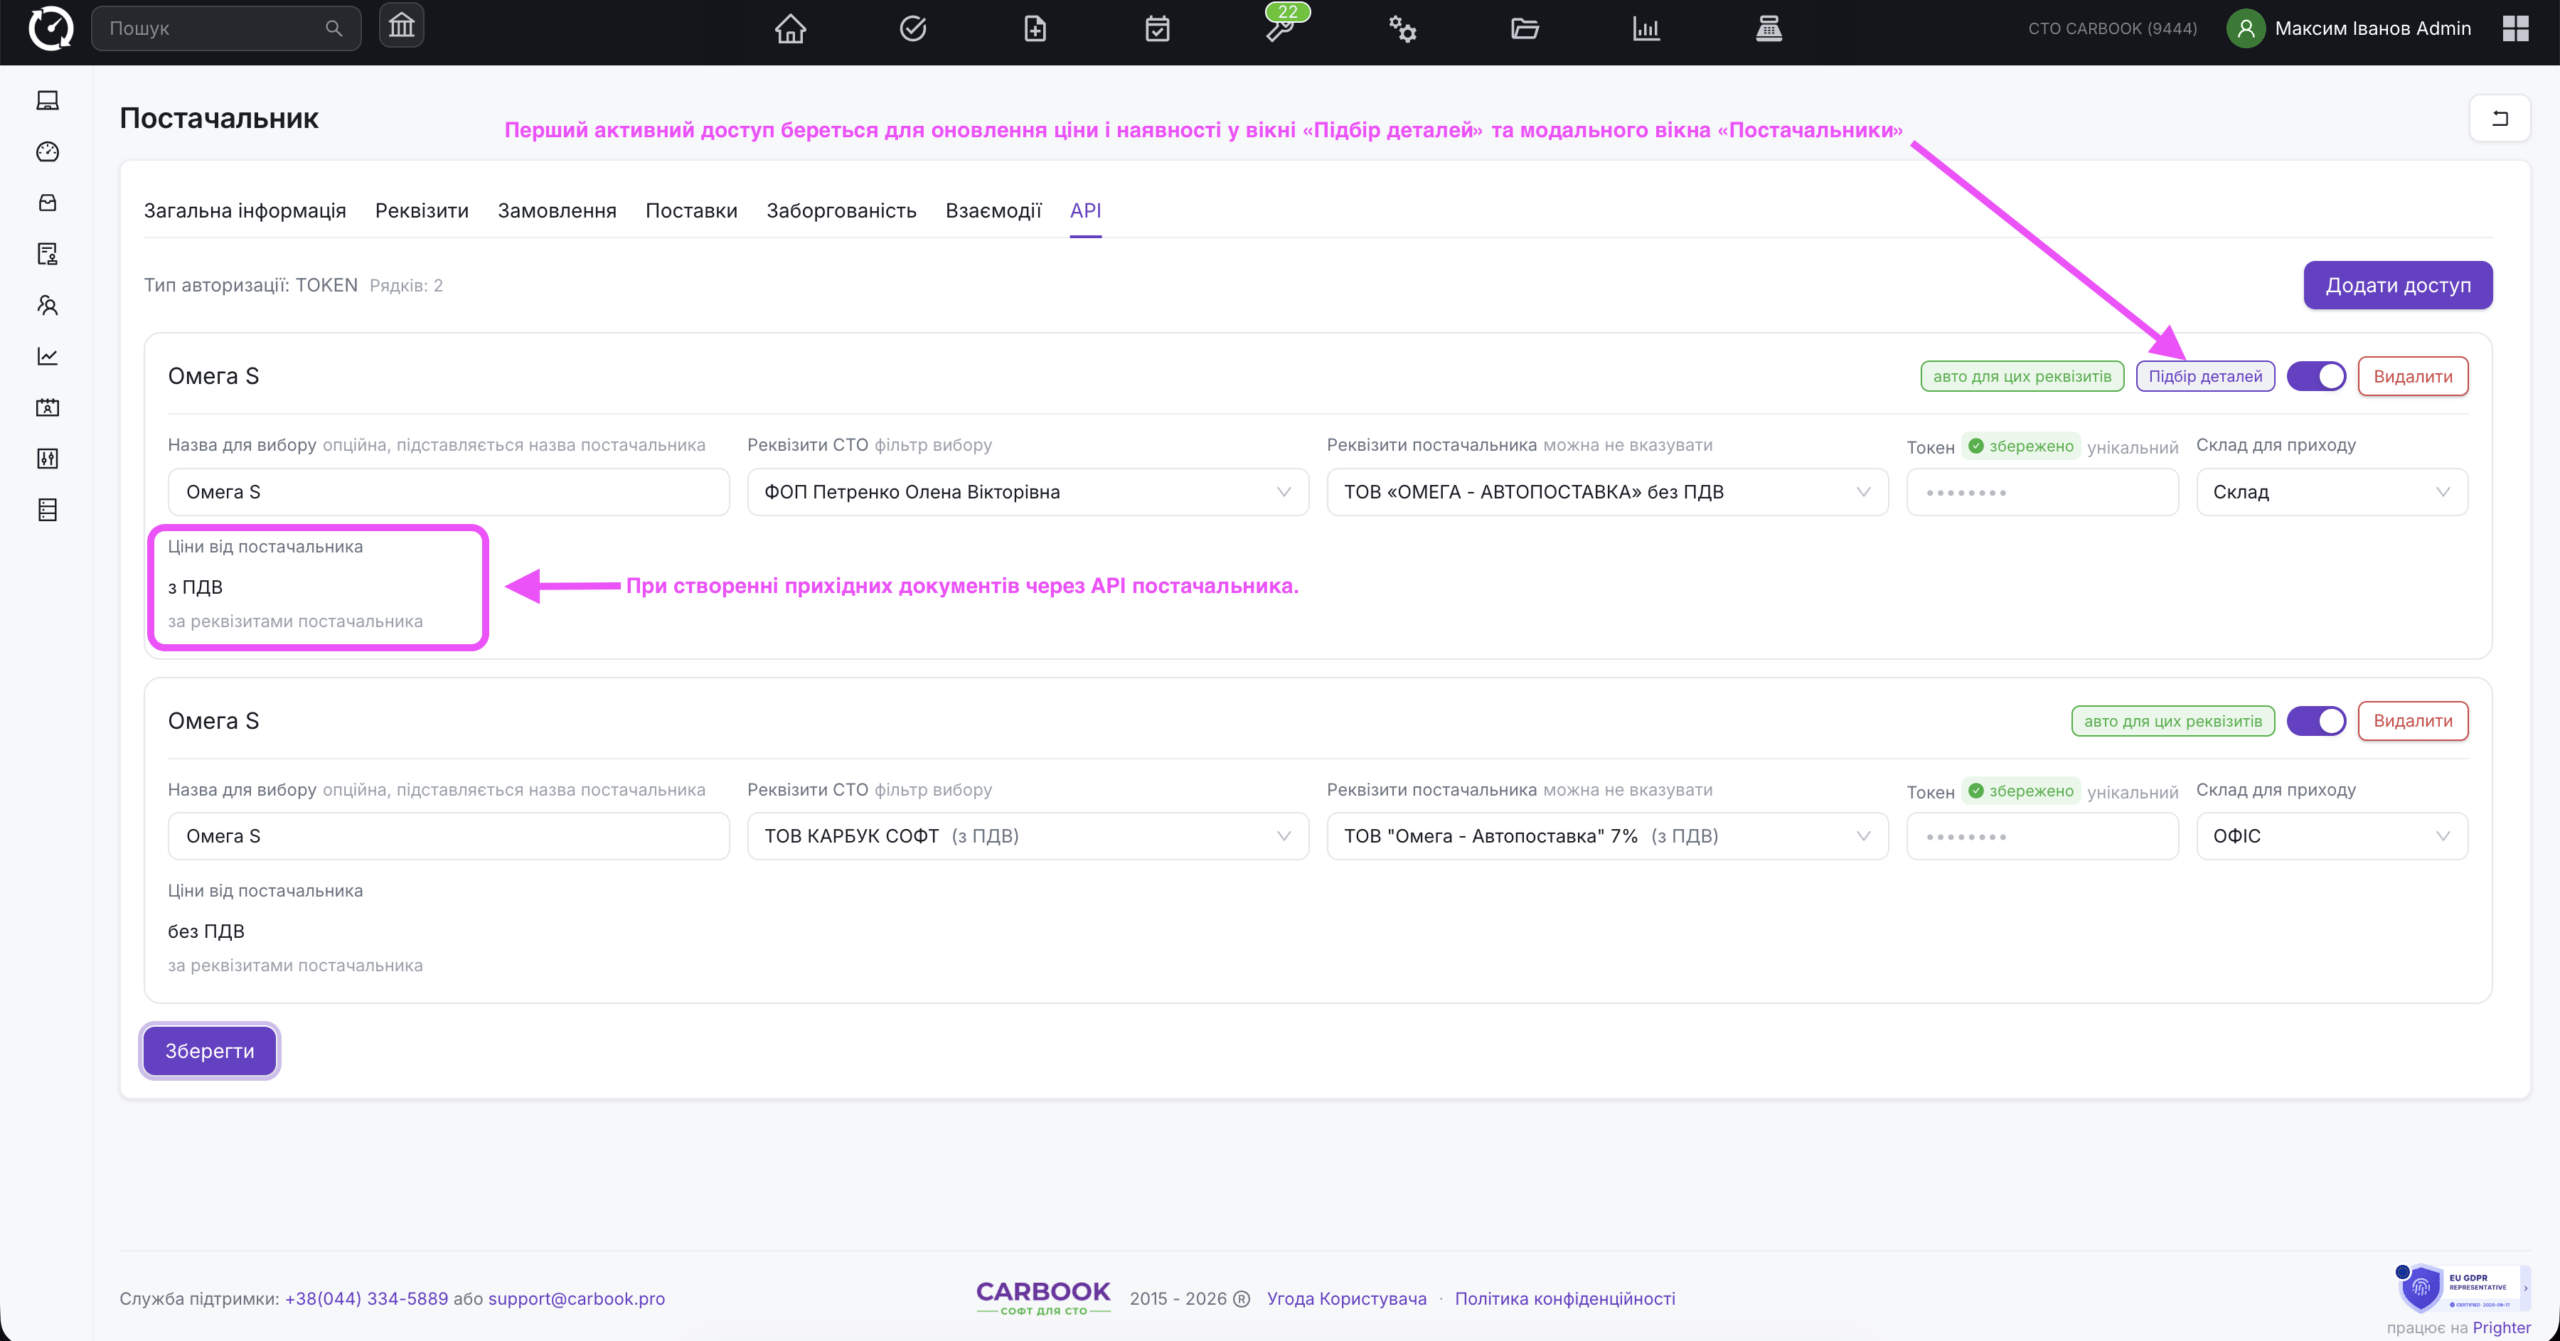Switch to Загальна інформація tab
Image resolution: width=2560 pixels, height=1341 pixels.
coord(245,210)
